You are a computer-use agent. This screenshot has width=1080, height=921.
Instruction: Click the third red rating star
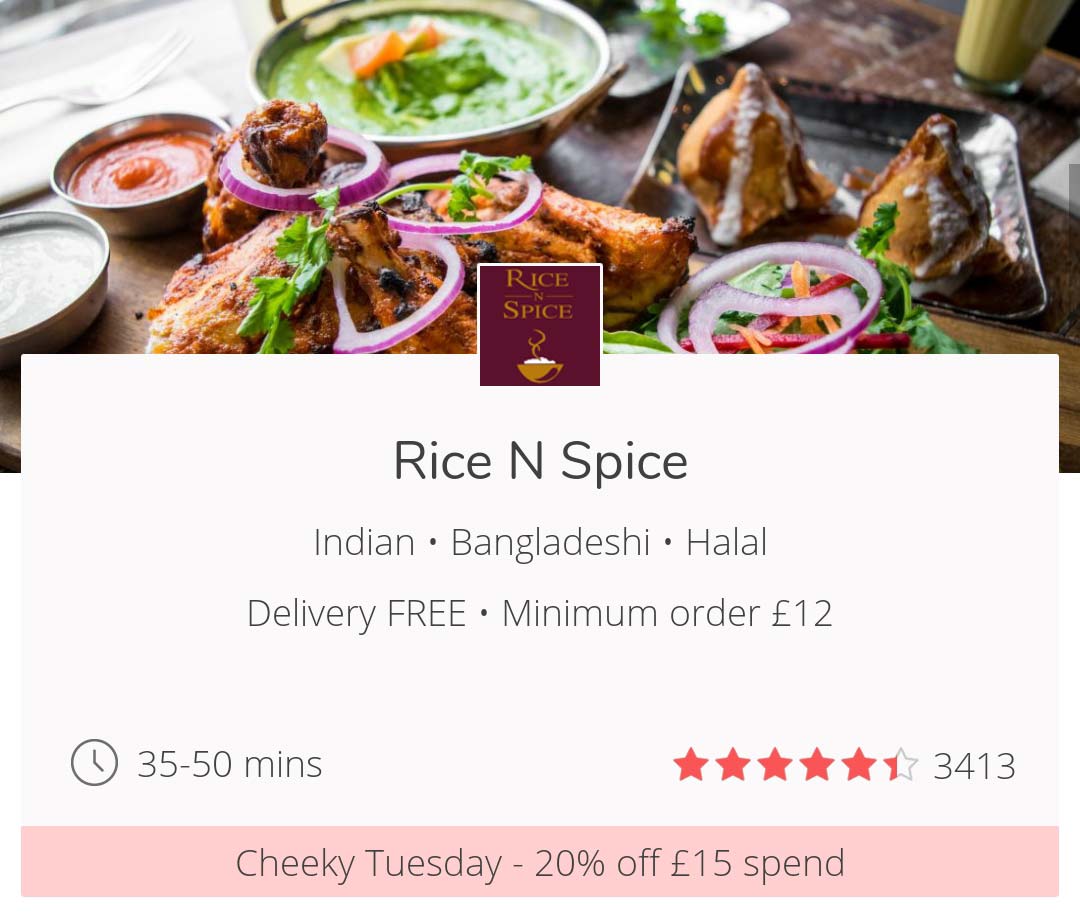[775, 764]
